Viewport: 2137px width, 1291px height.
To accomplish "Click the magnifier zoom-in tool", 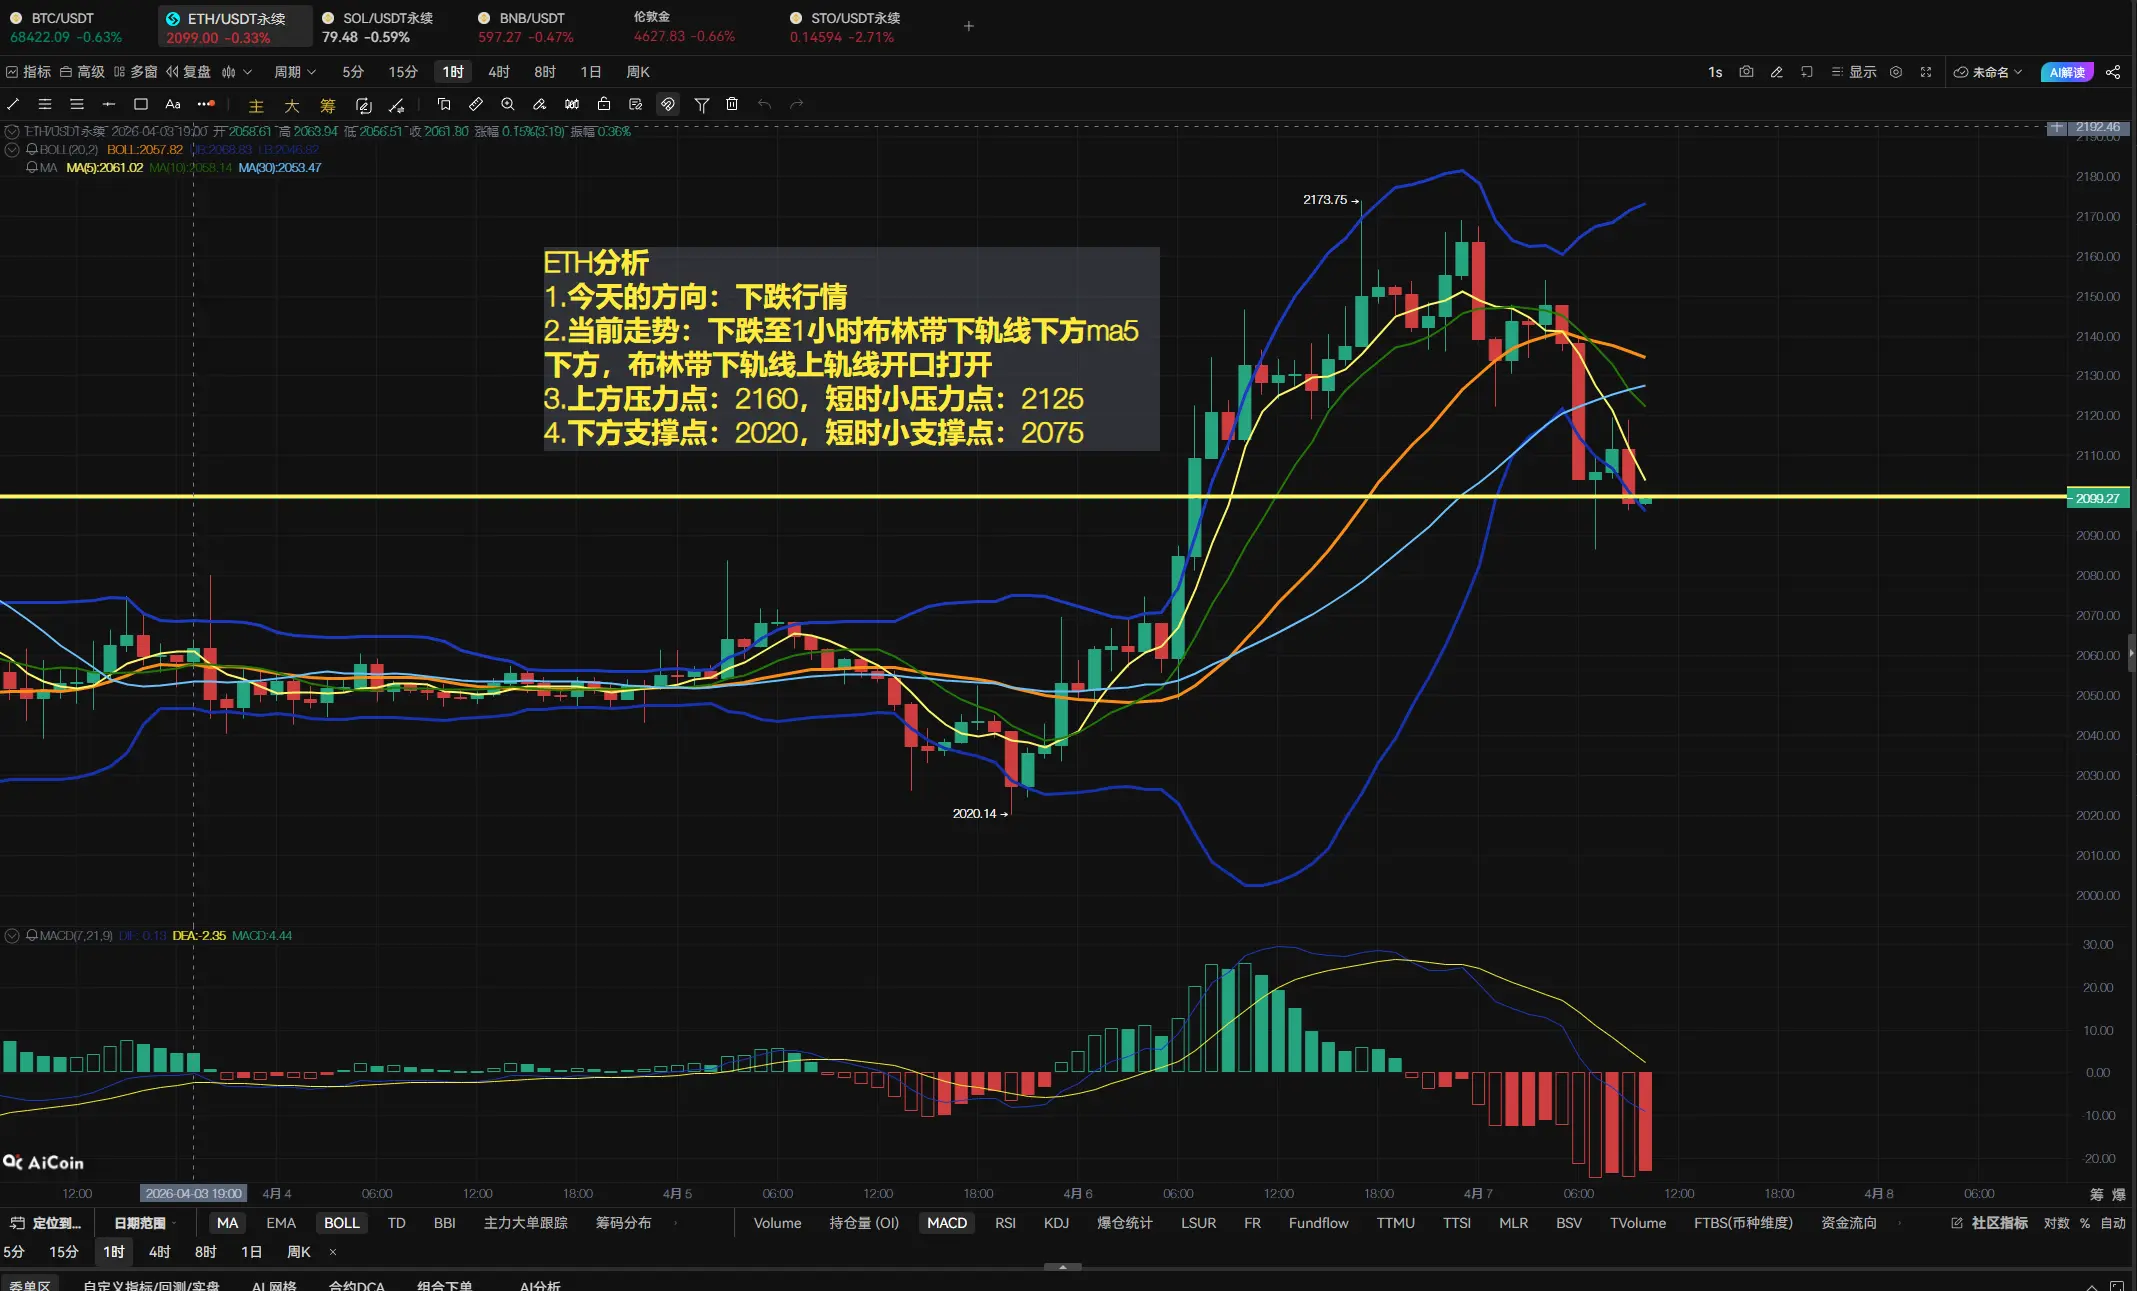I will pyautogui.click(x=508, y=104).
